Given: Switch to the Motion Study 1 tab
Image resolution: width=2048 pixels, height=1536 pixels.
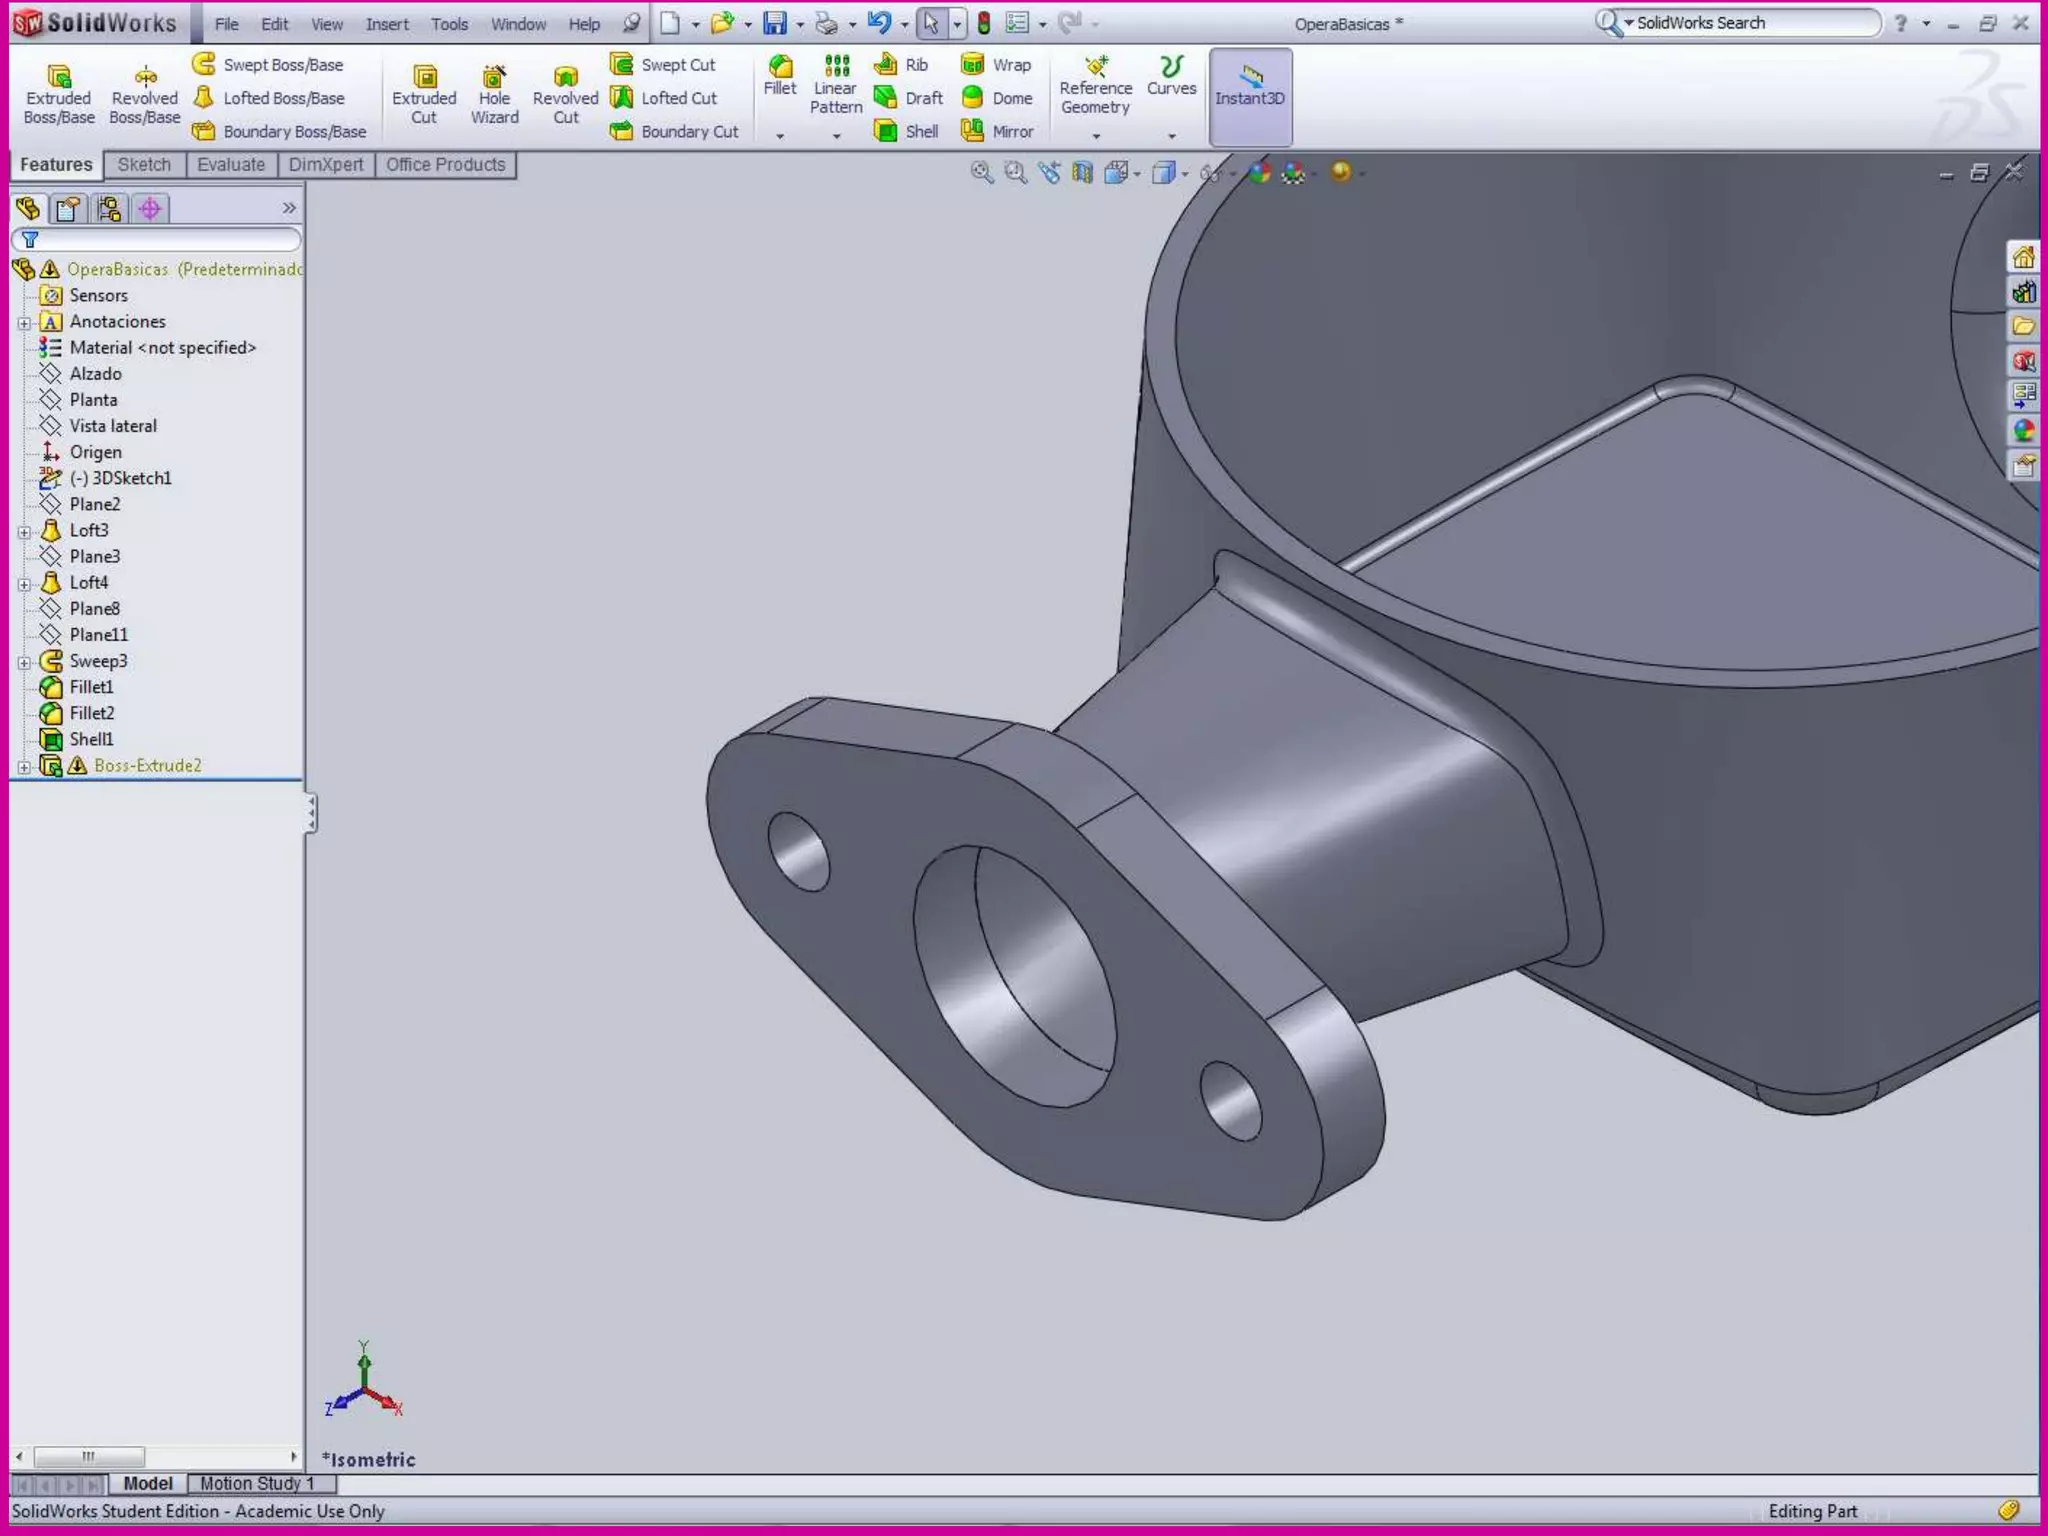Looking at the screenshot, I should coord(257,1484).
